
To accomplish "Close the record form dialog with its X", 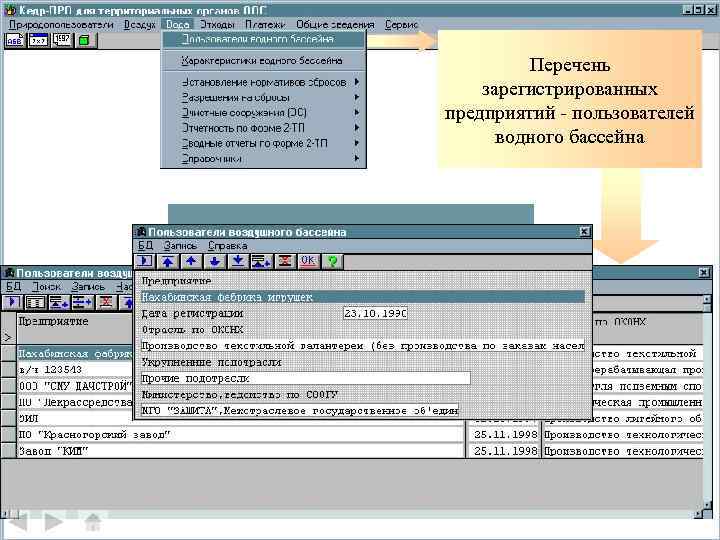I will coord(584,231).
